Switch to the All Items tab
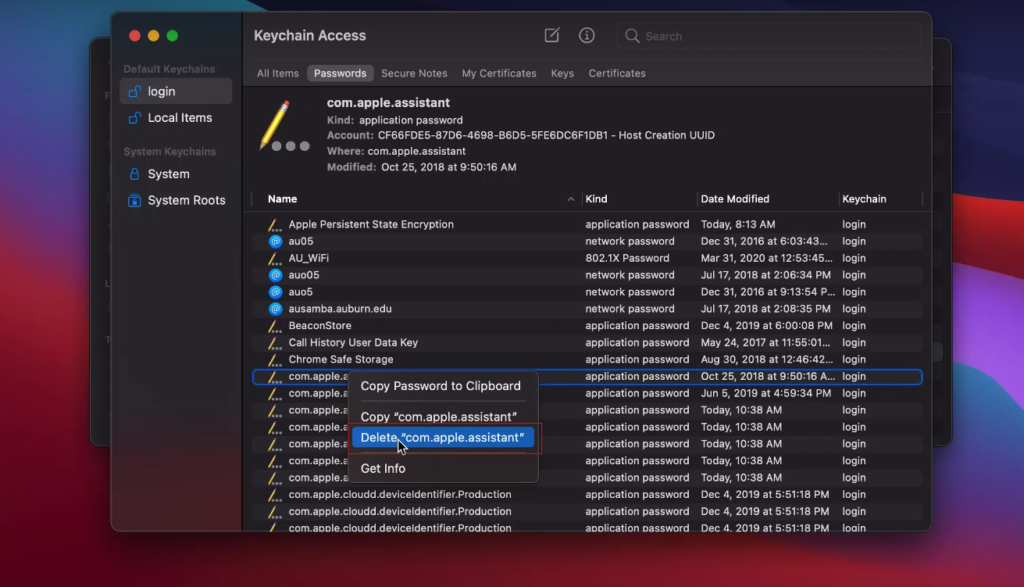Viewport: 1024px width, 587px height. coord(277,73)
